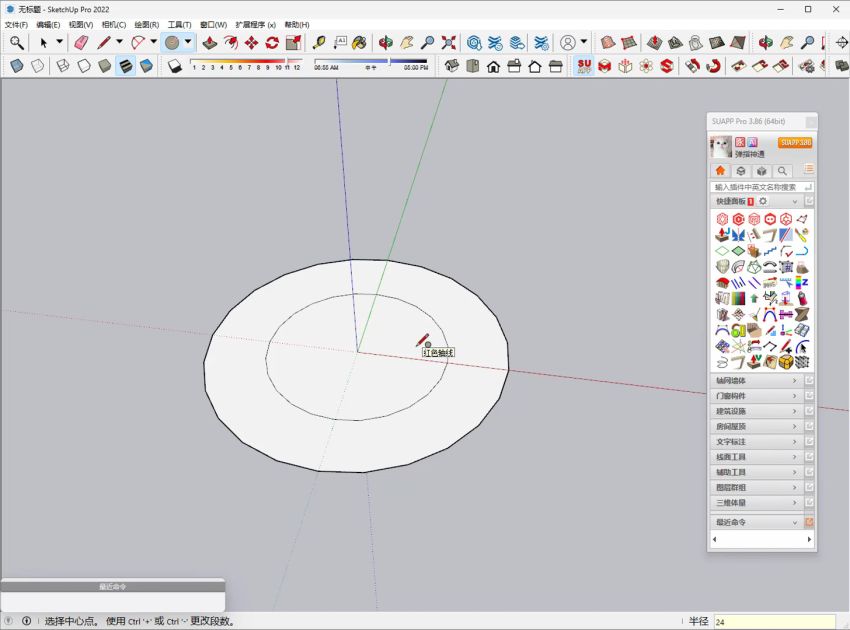The width and height of the screenshot is (850, 630).
Task: Click the zoom magnifier tool in the top toolbar
Action: click(17, 42)
